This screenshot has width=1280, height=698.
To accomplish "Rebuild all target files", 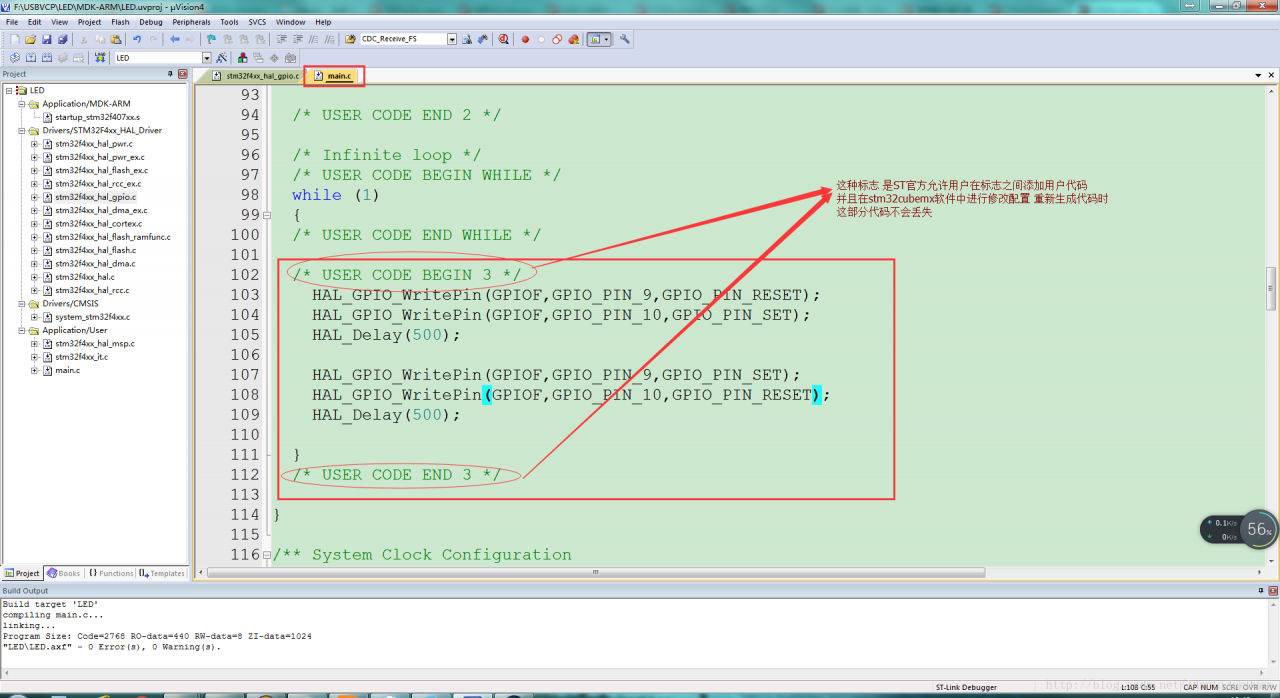I will (47, 58).
